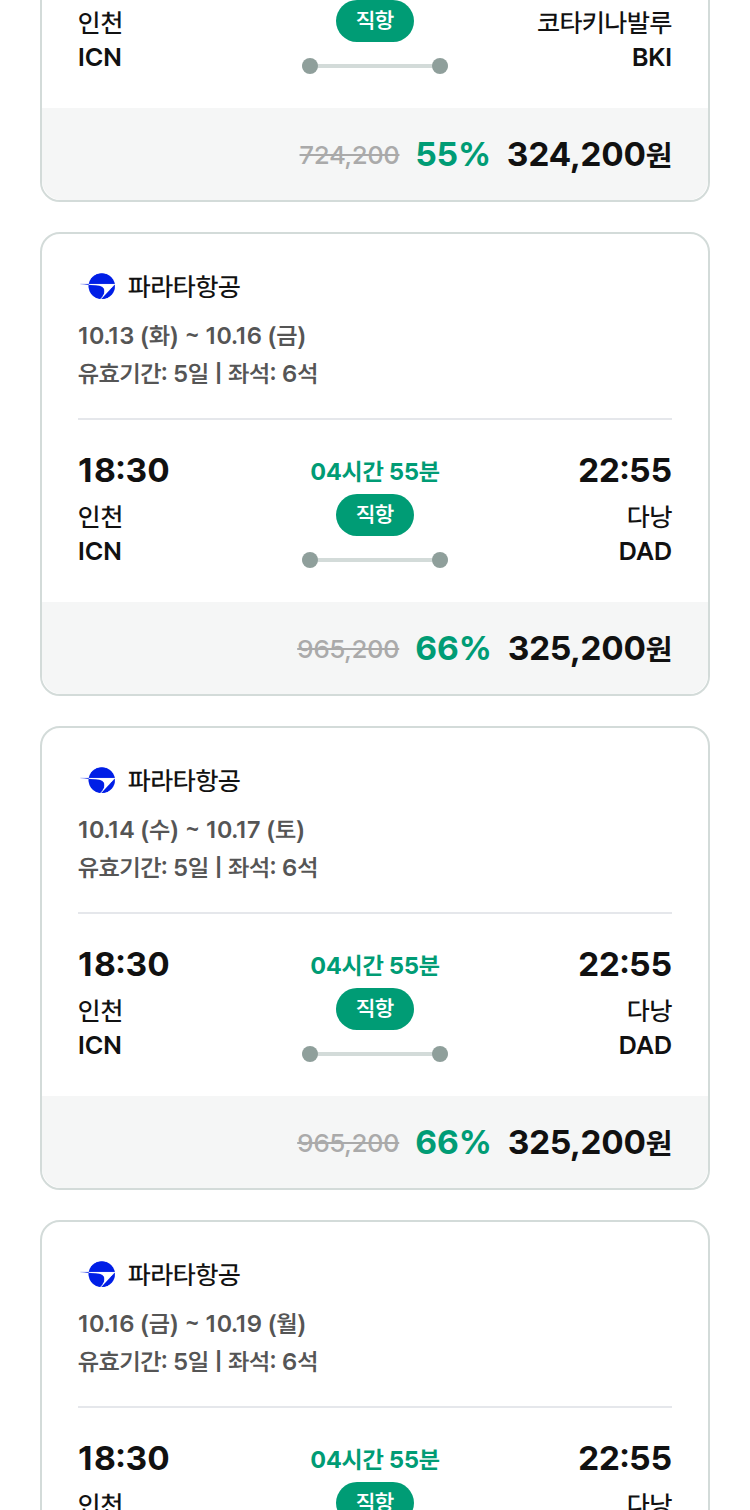The image size is (750, 1510).
Task: Click 파라타항공 airline name on 10.13 card
Action: coord(184,287)
